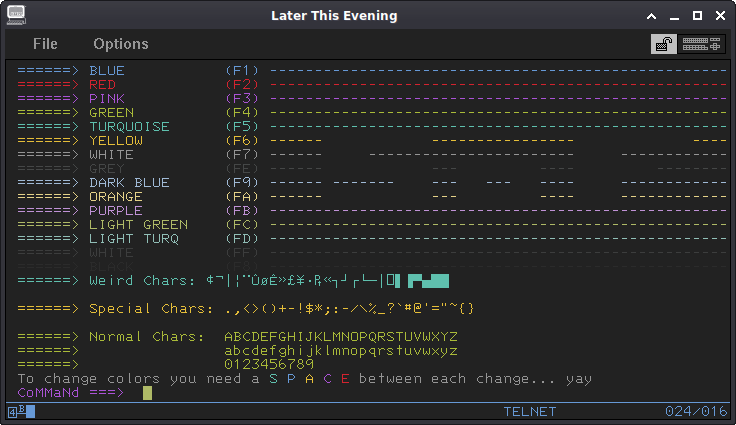
Task: Click the (F1) key label
Action: click(242, 70)
